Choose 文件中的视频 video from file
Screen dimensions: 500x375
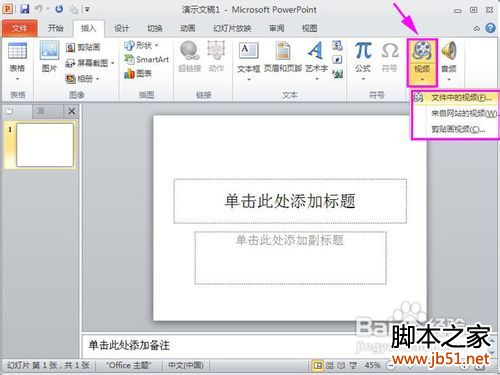pos(455,98)
